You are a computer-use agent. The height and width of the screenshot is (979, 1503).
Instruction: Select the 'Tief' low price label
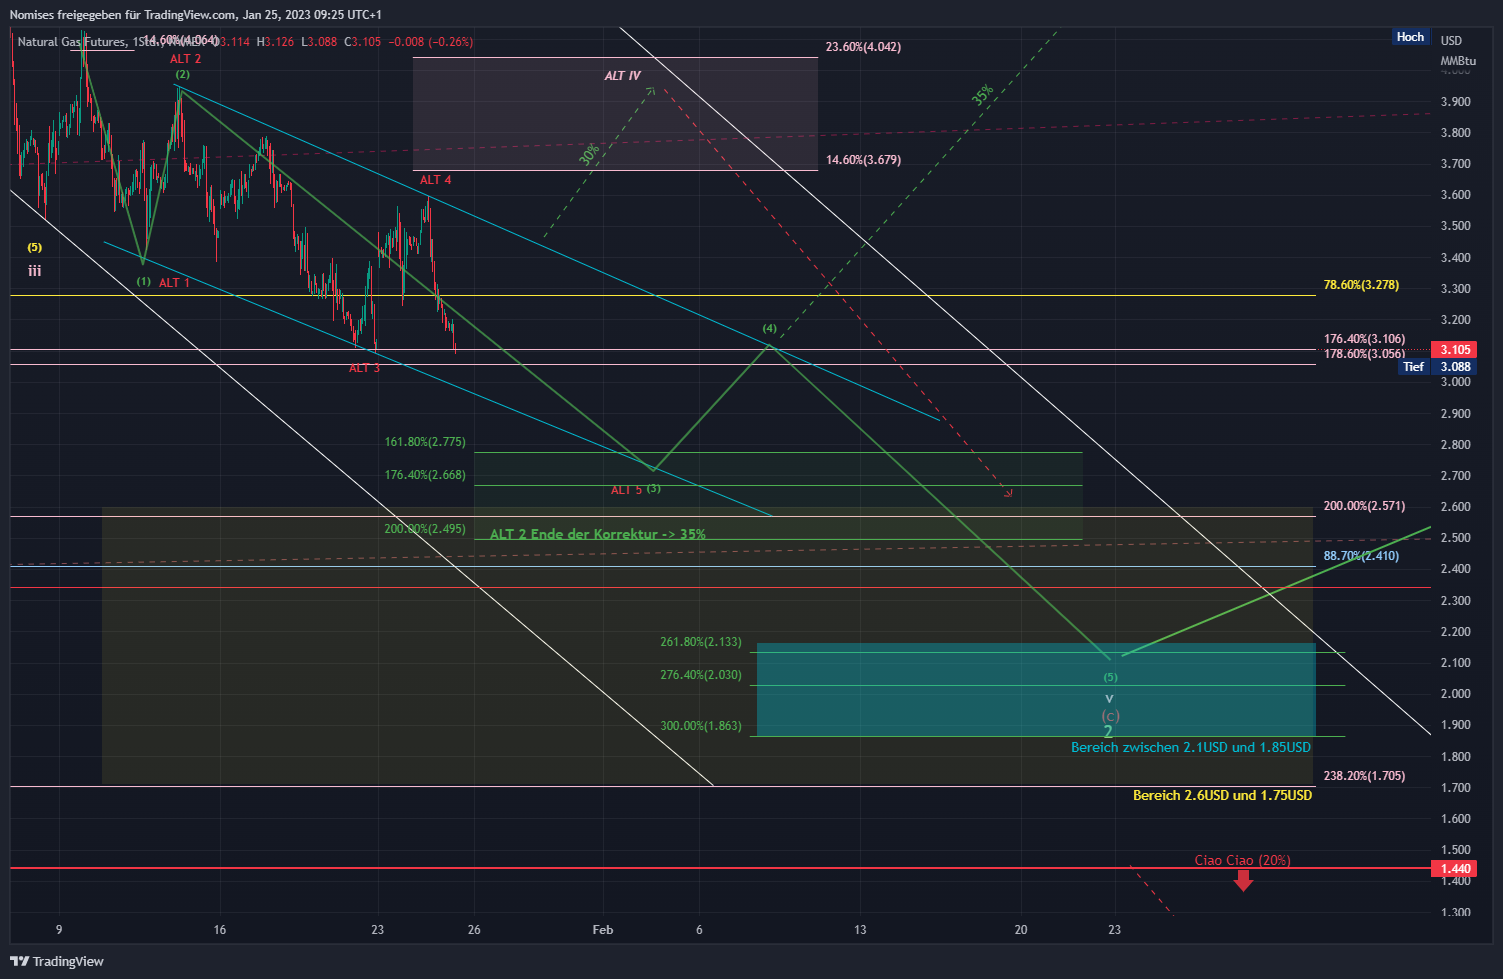tap(1413, 367)
